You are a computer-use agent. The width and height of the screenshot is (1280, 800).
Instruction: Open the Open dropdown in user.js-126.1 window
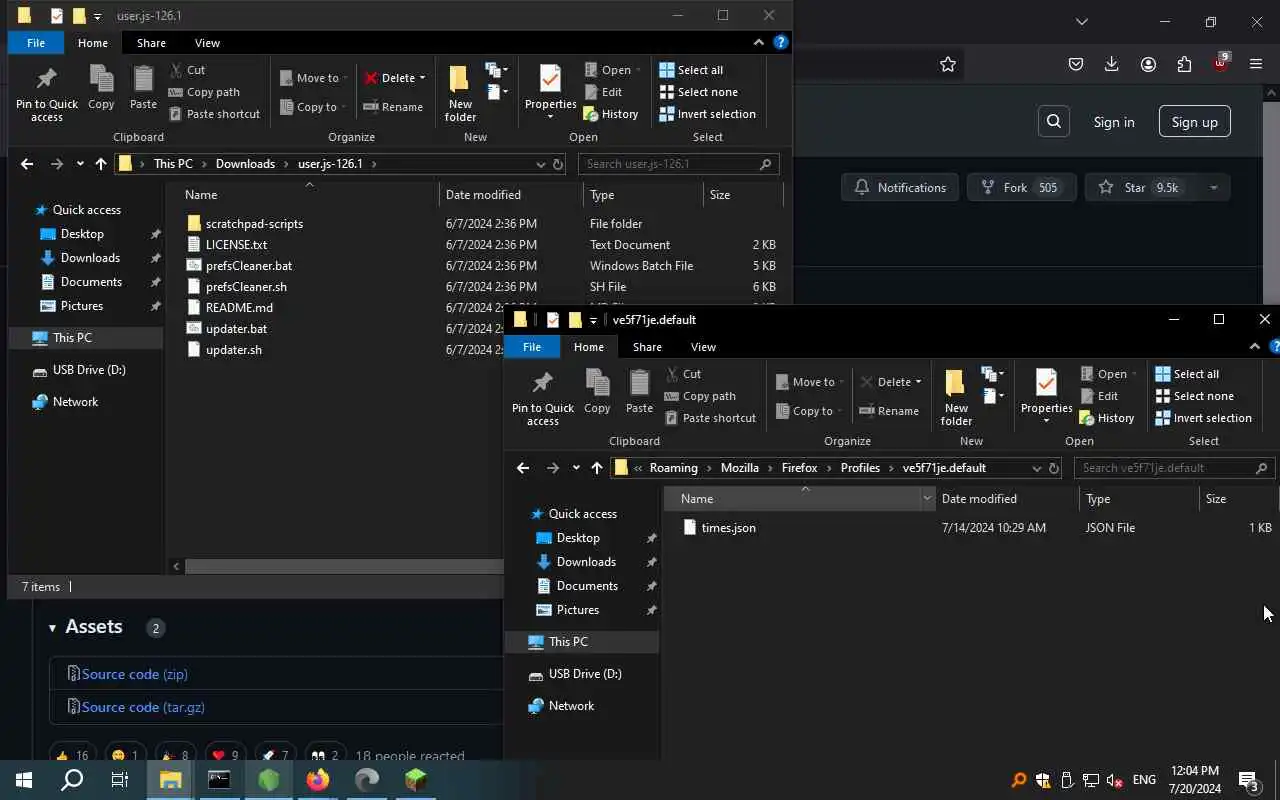click(x=638, y=70)
